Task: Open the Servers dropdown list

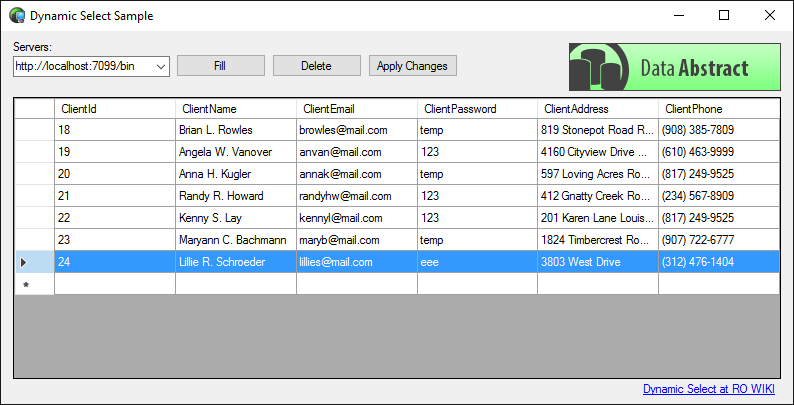Action: [160, 66]
